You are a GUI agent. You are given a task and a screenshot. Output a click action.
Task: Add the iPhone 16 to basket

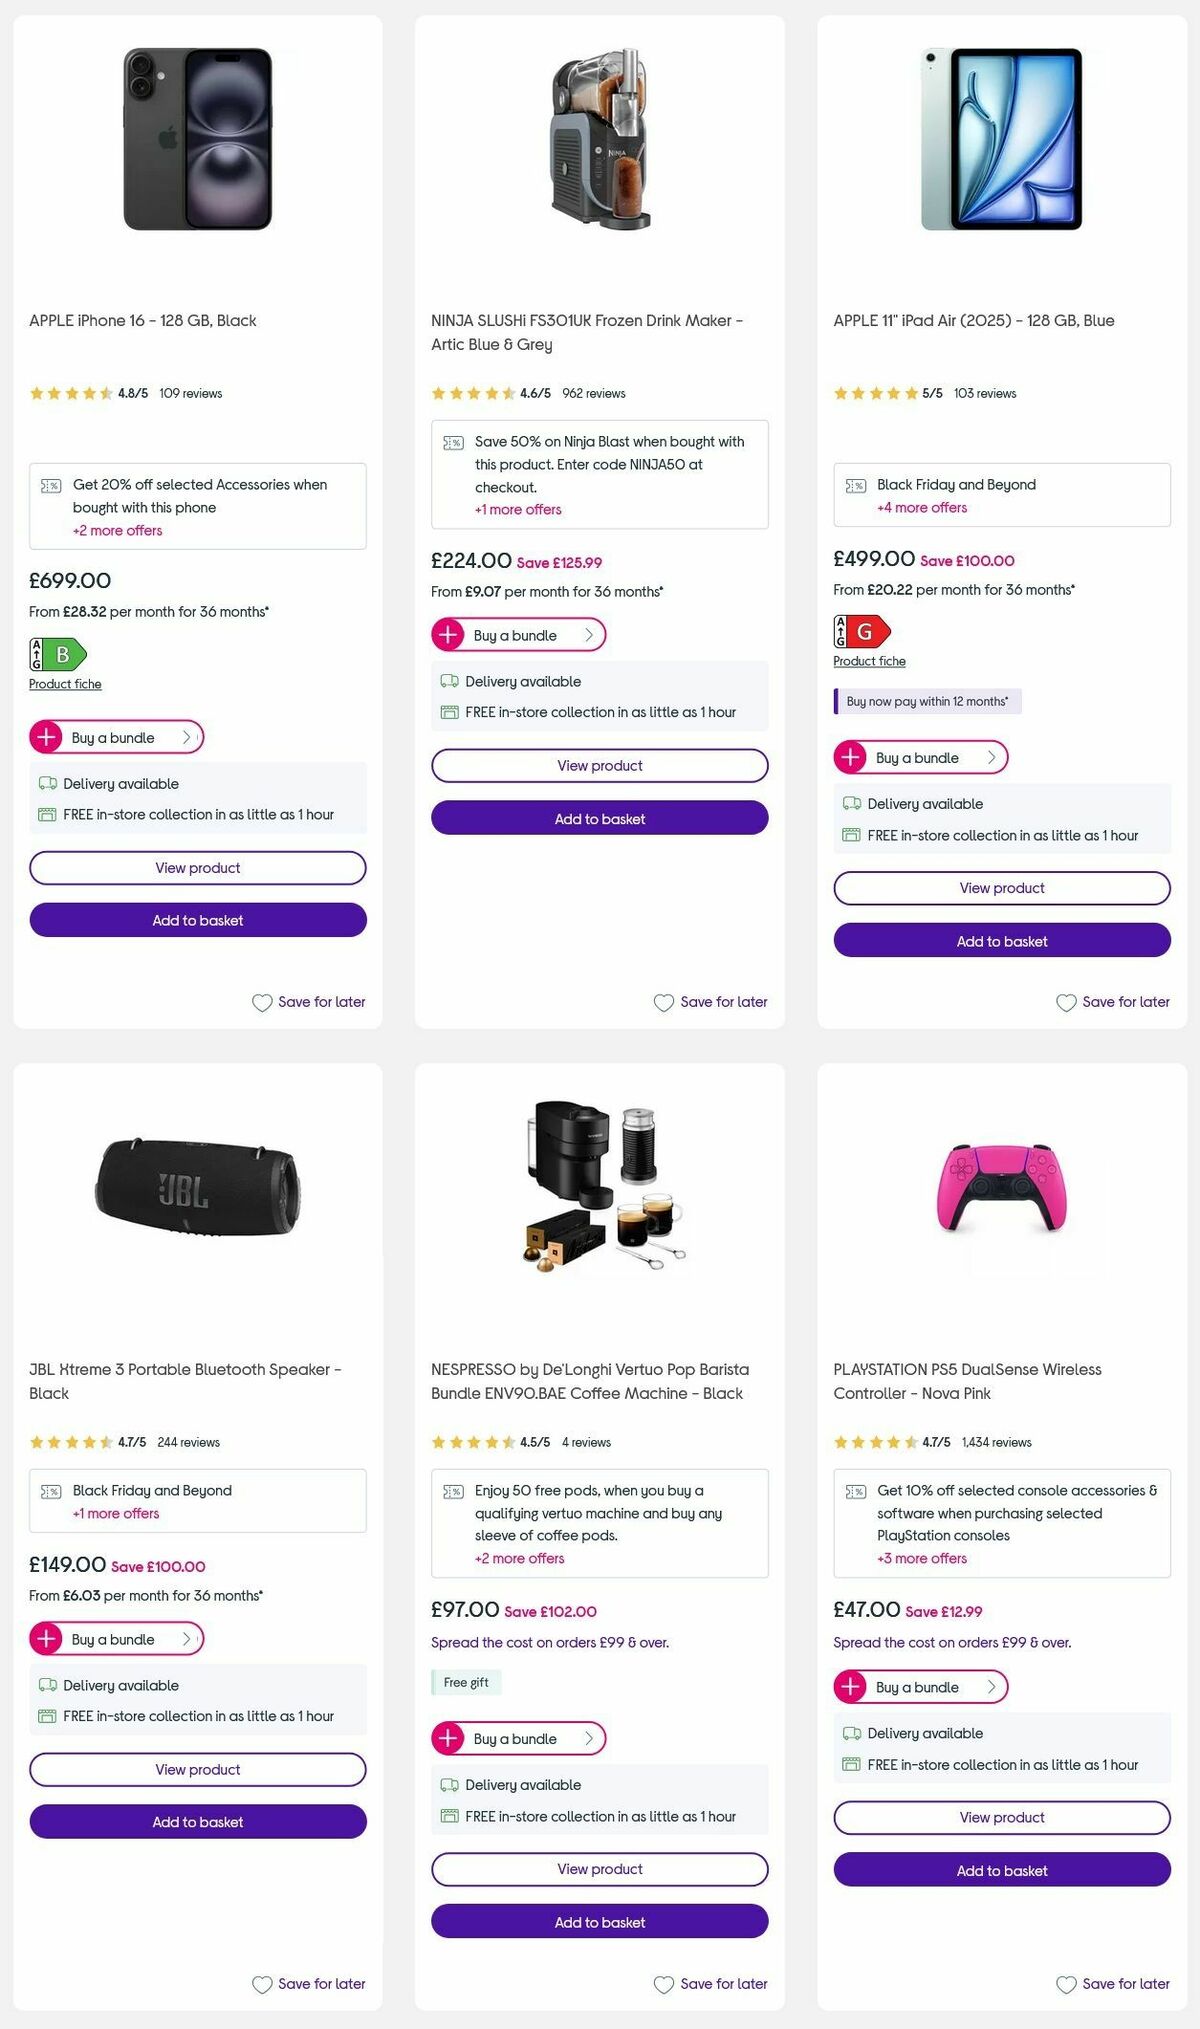pyautogui.click(x=197, y=919)
